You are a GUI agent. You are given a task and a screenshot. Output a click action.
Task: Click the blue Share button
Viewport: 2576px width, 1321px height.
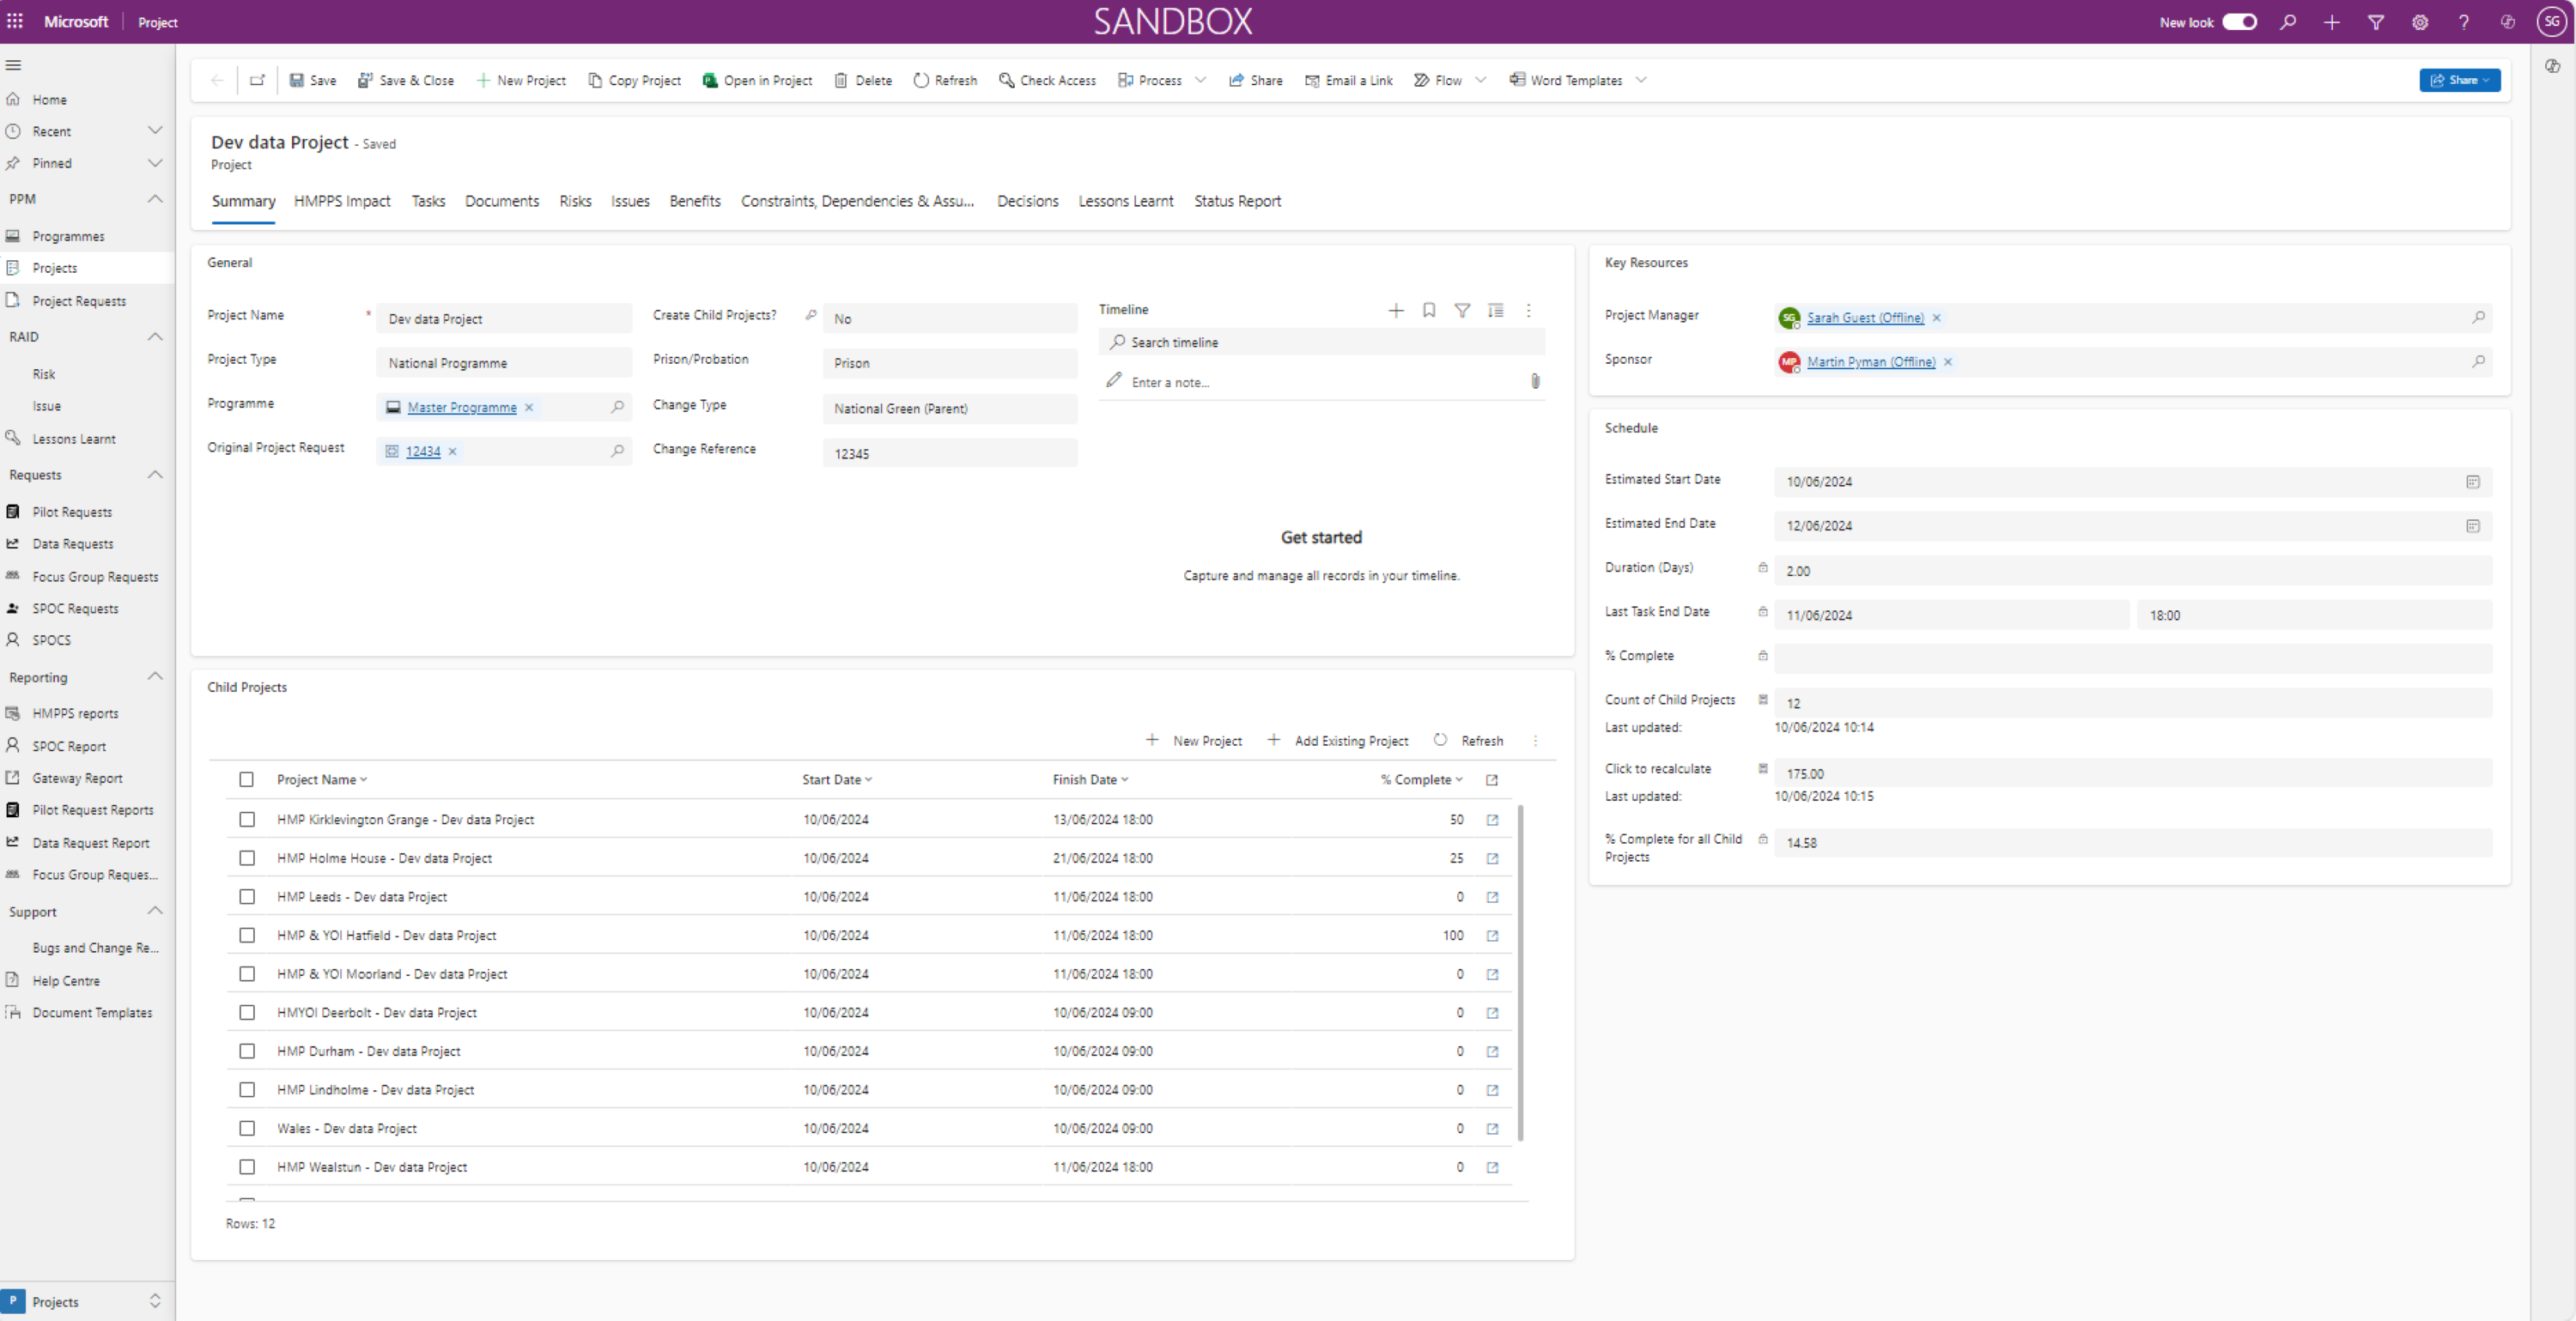tap(2459, 80)
